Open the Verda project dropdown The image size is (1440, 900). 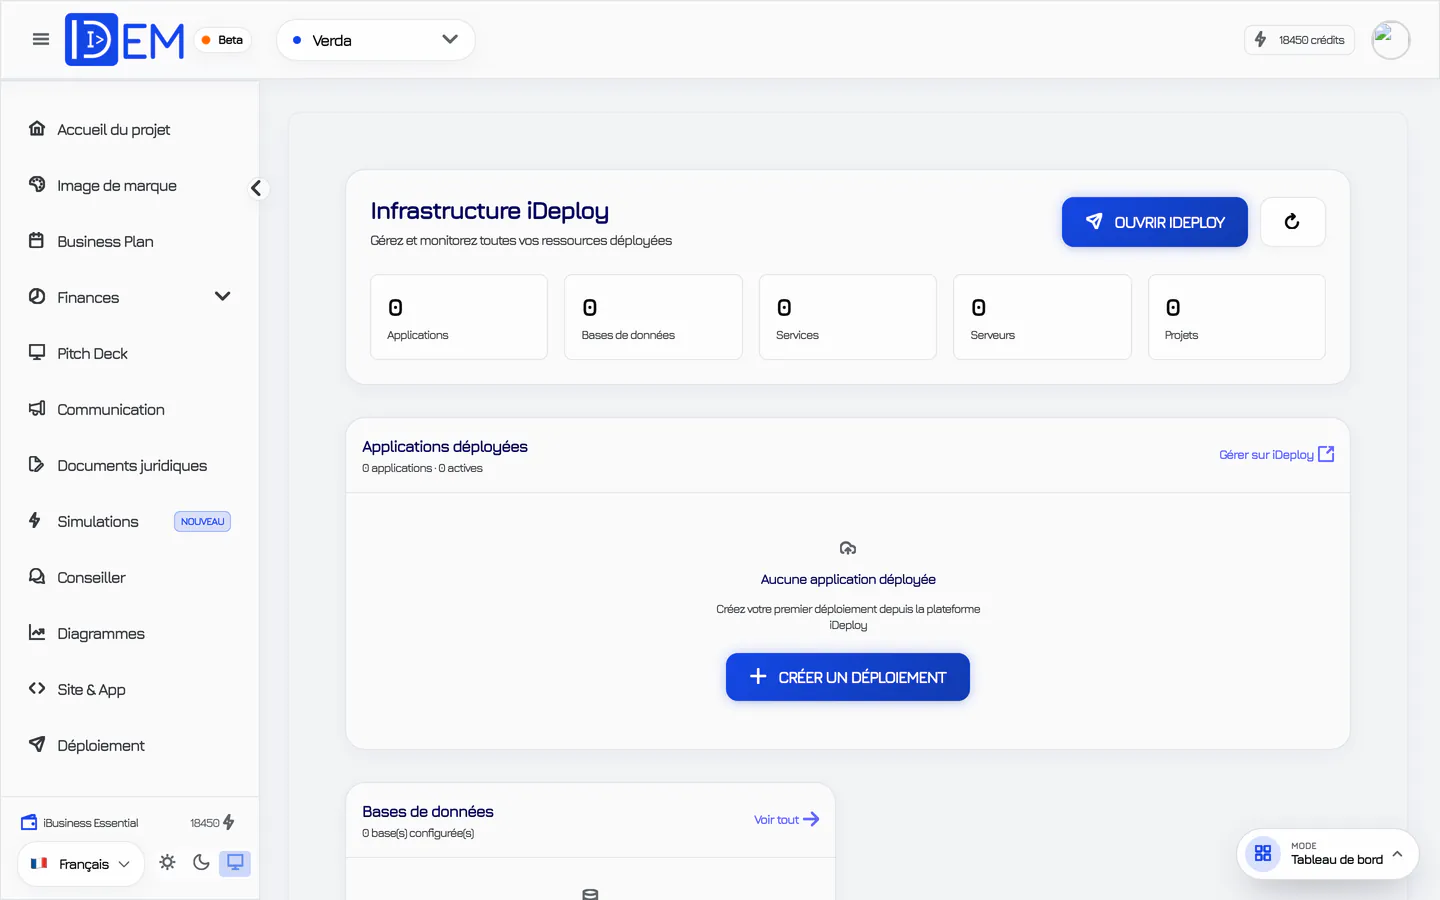click(x=376, y=40)
